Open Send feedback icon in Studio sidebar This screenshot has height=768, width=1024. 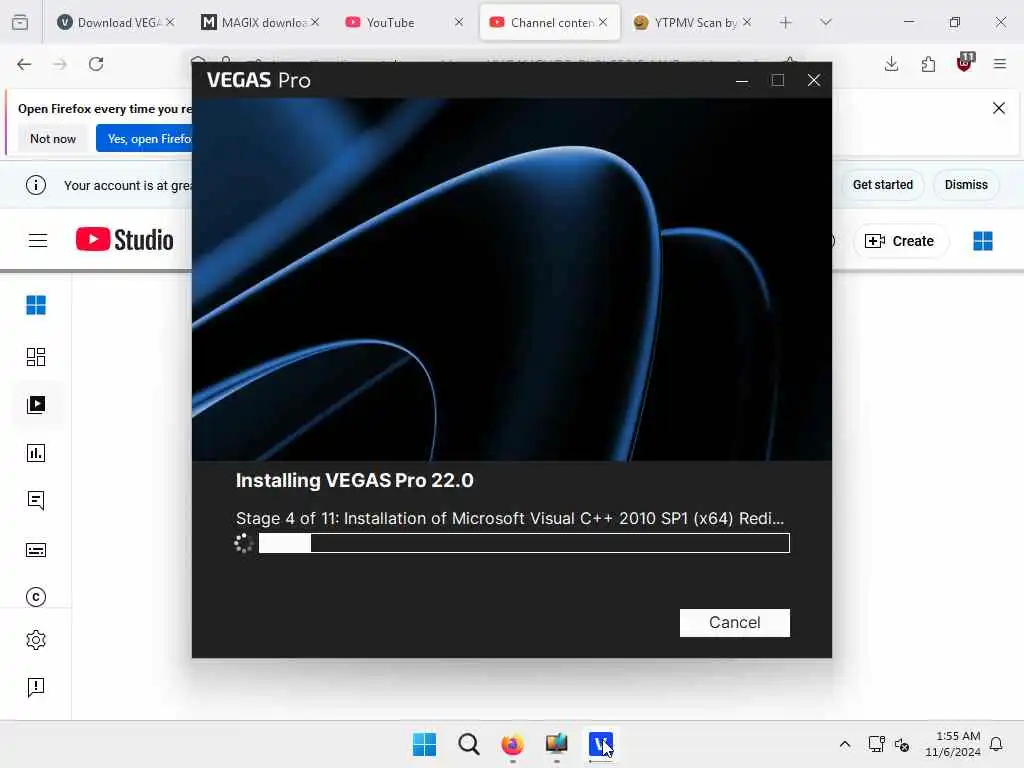[36, 687]
